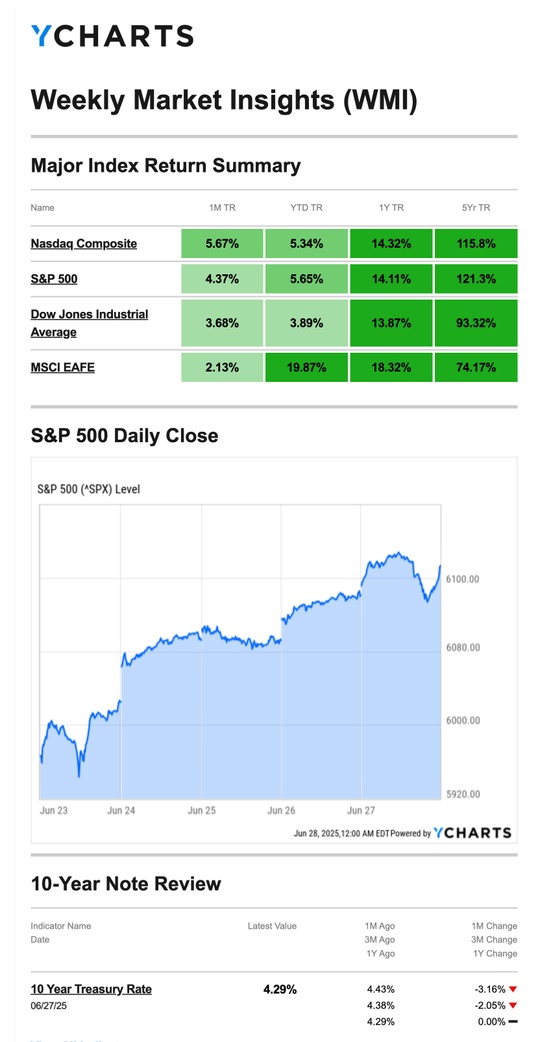Select the S&P 500 5Yr TR 121.3% cell
Image resolution: width=540 pixels, height=1042 pixels.
(476, 279)
